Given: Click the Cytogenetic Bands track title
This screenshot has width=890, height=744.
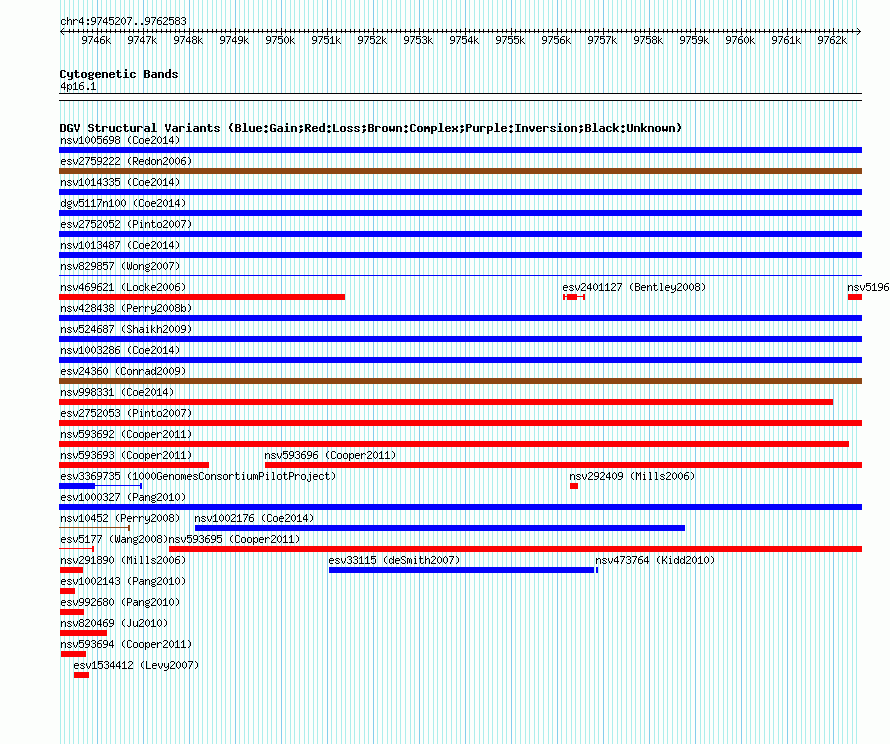Looking at the screenshot, I should (x=119, y=74).
